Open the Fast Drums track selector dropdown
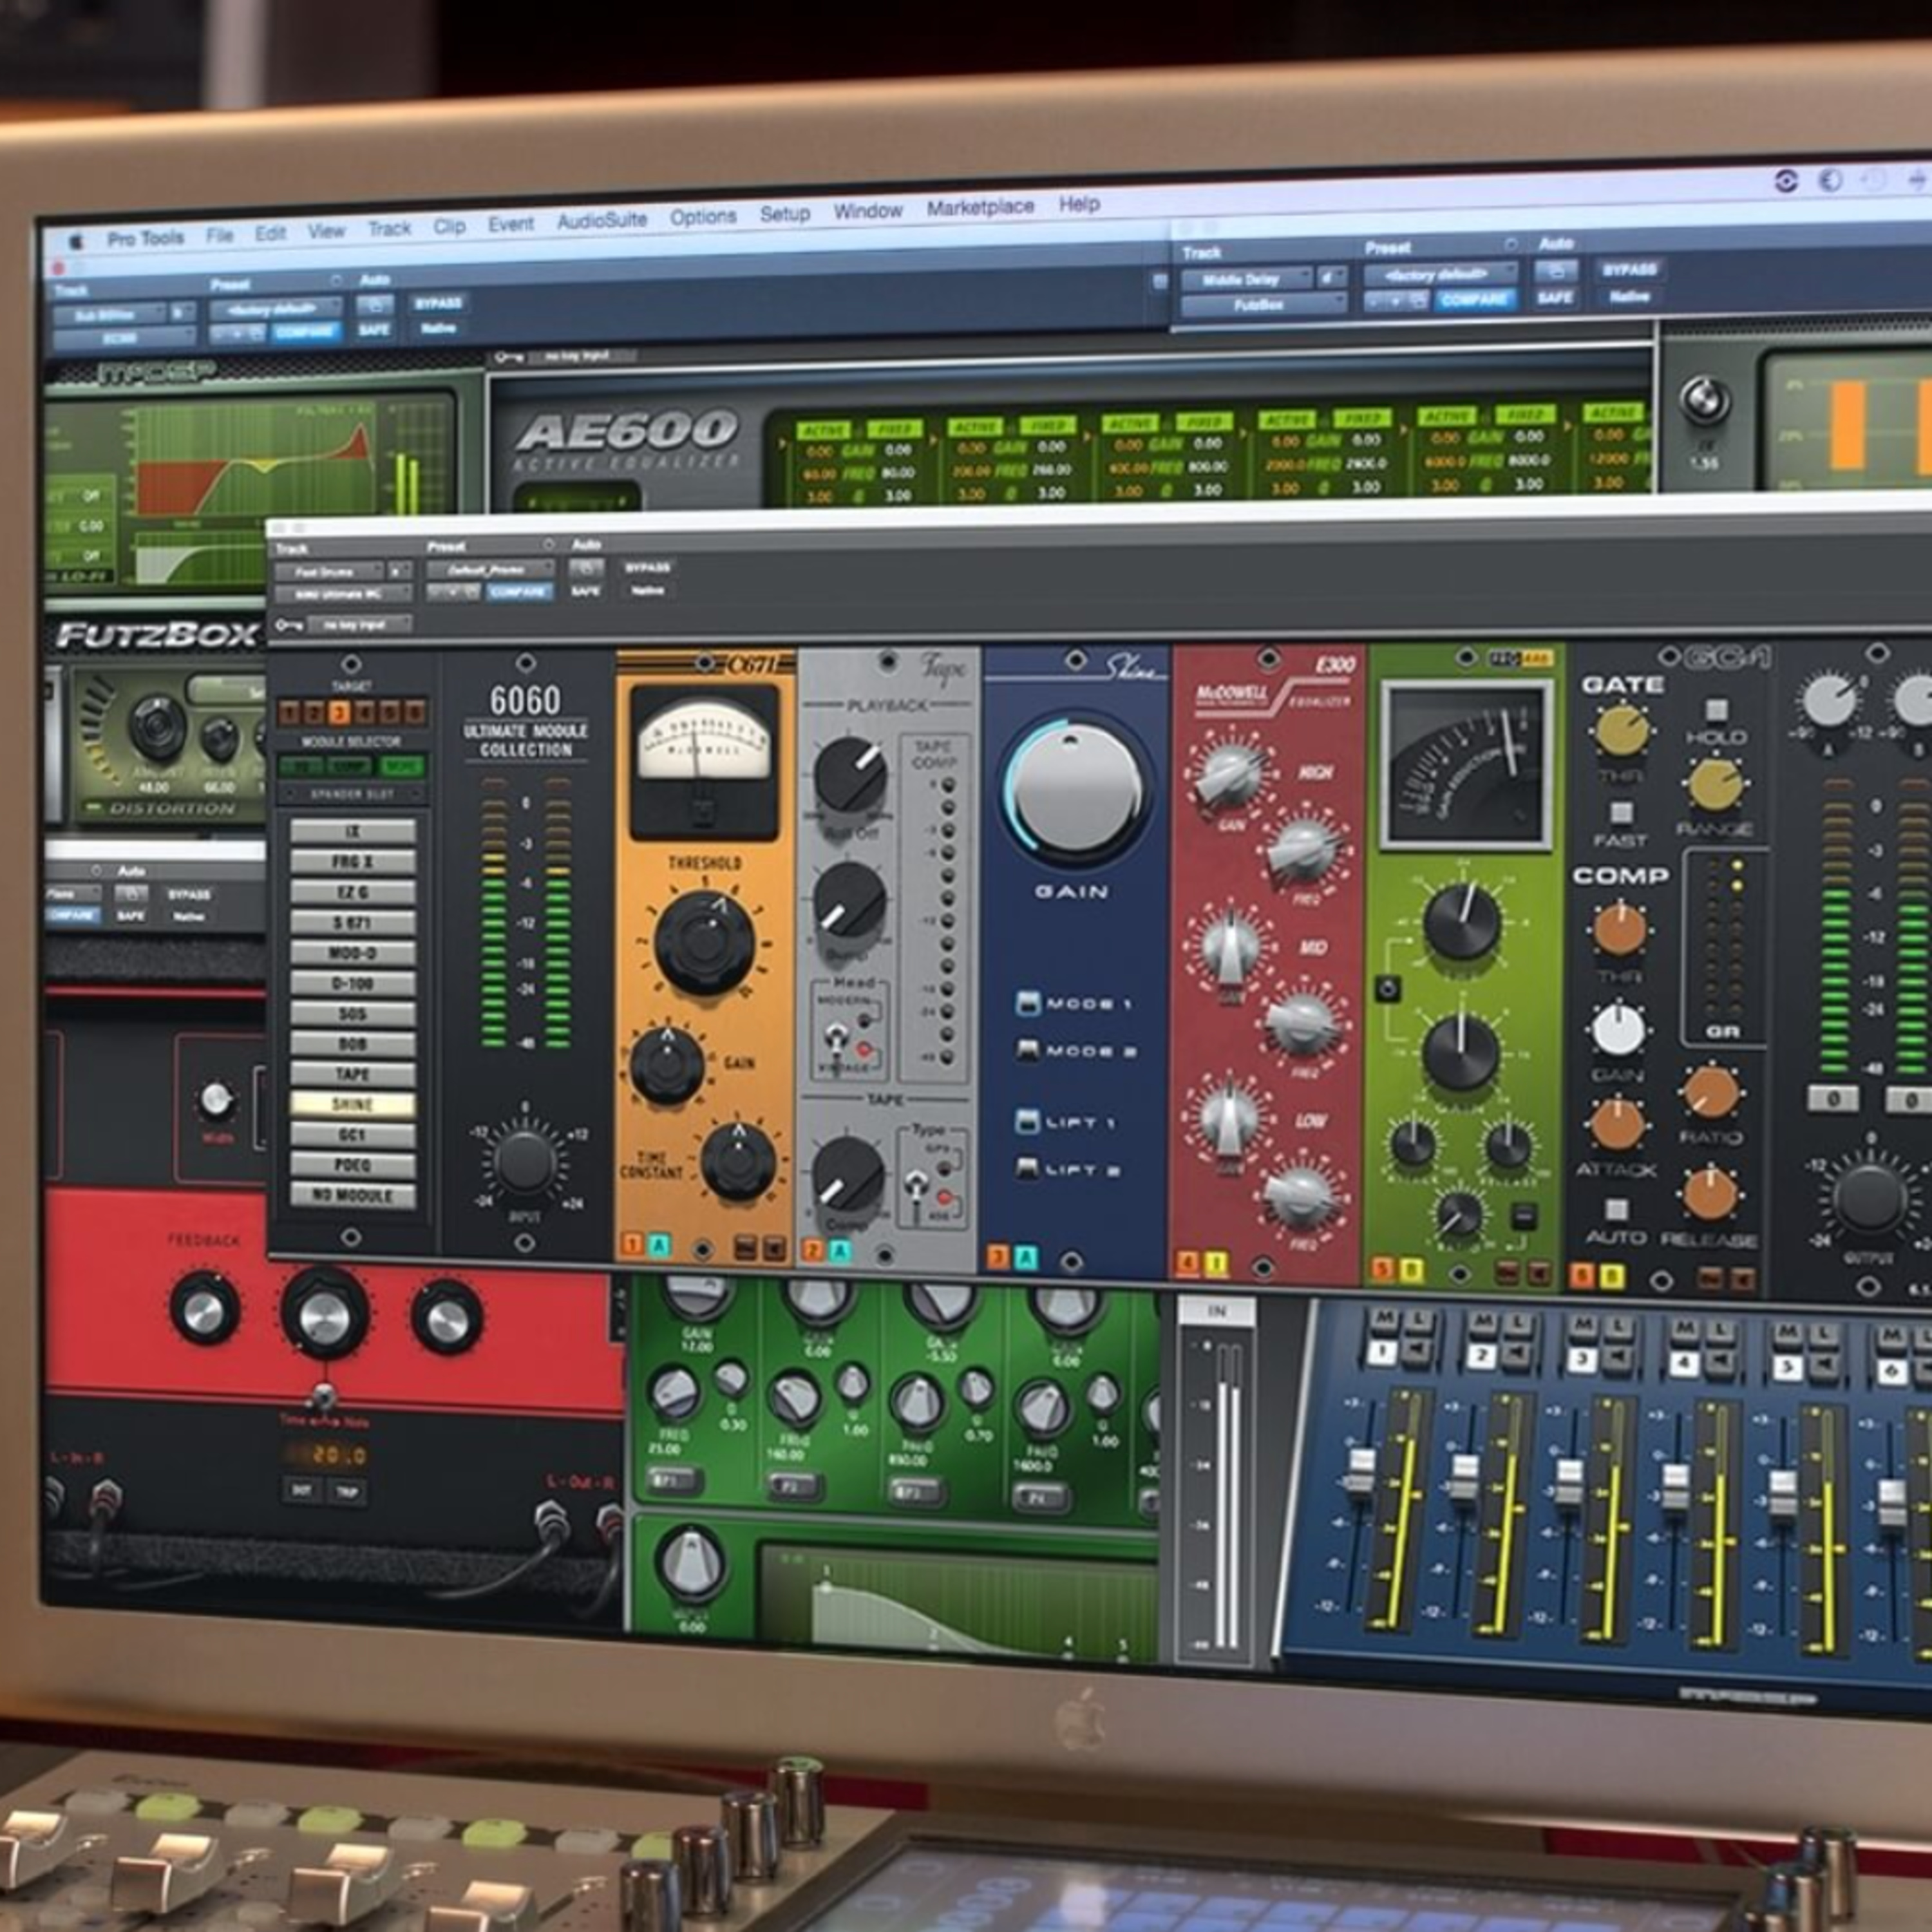The image size is (1932, 1932). (329, 572)
